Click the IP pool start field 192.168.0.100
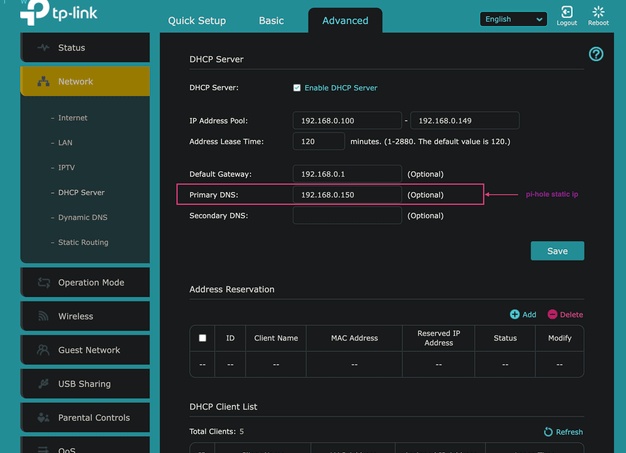This screenshot has height=453, width=626. [x=347, y=121]
